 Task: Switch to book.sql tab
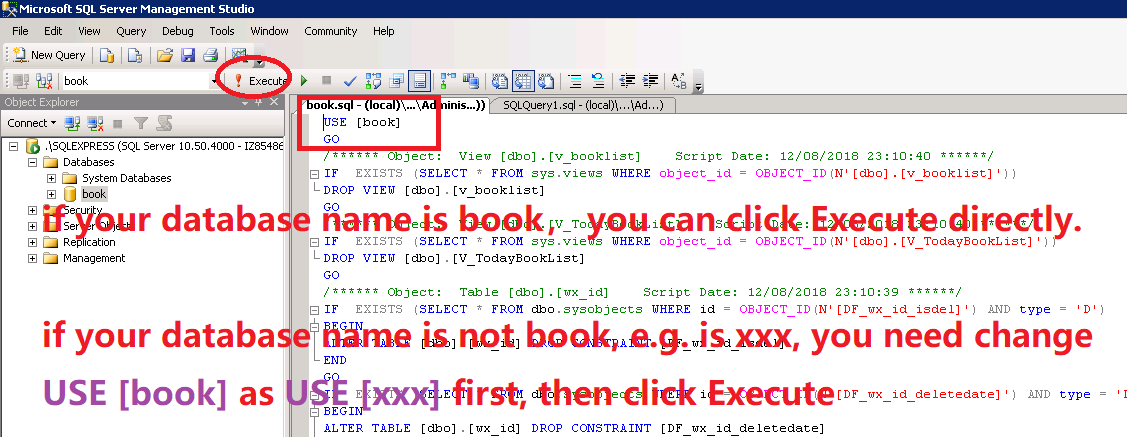(x=395, y=105)
